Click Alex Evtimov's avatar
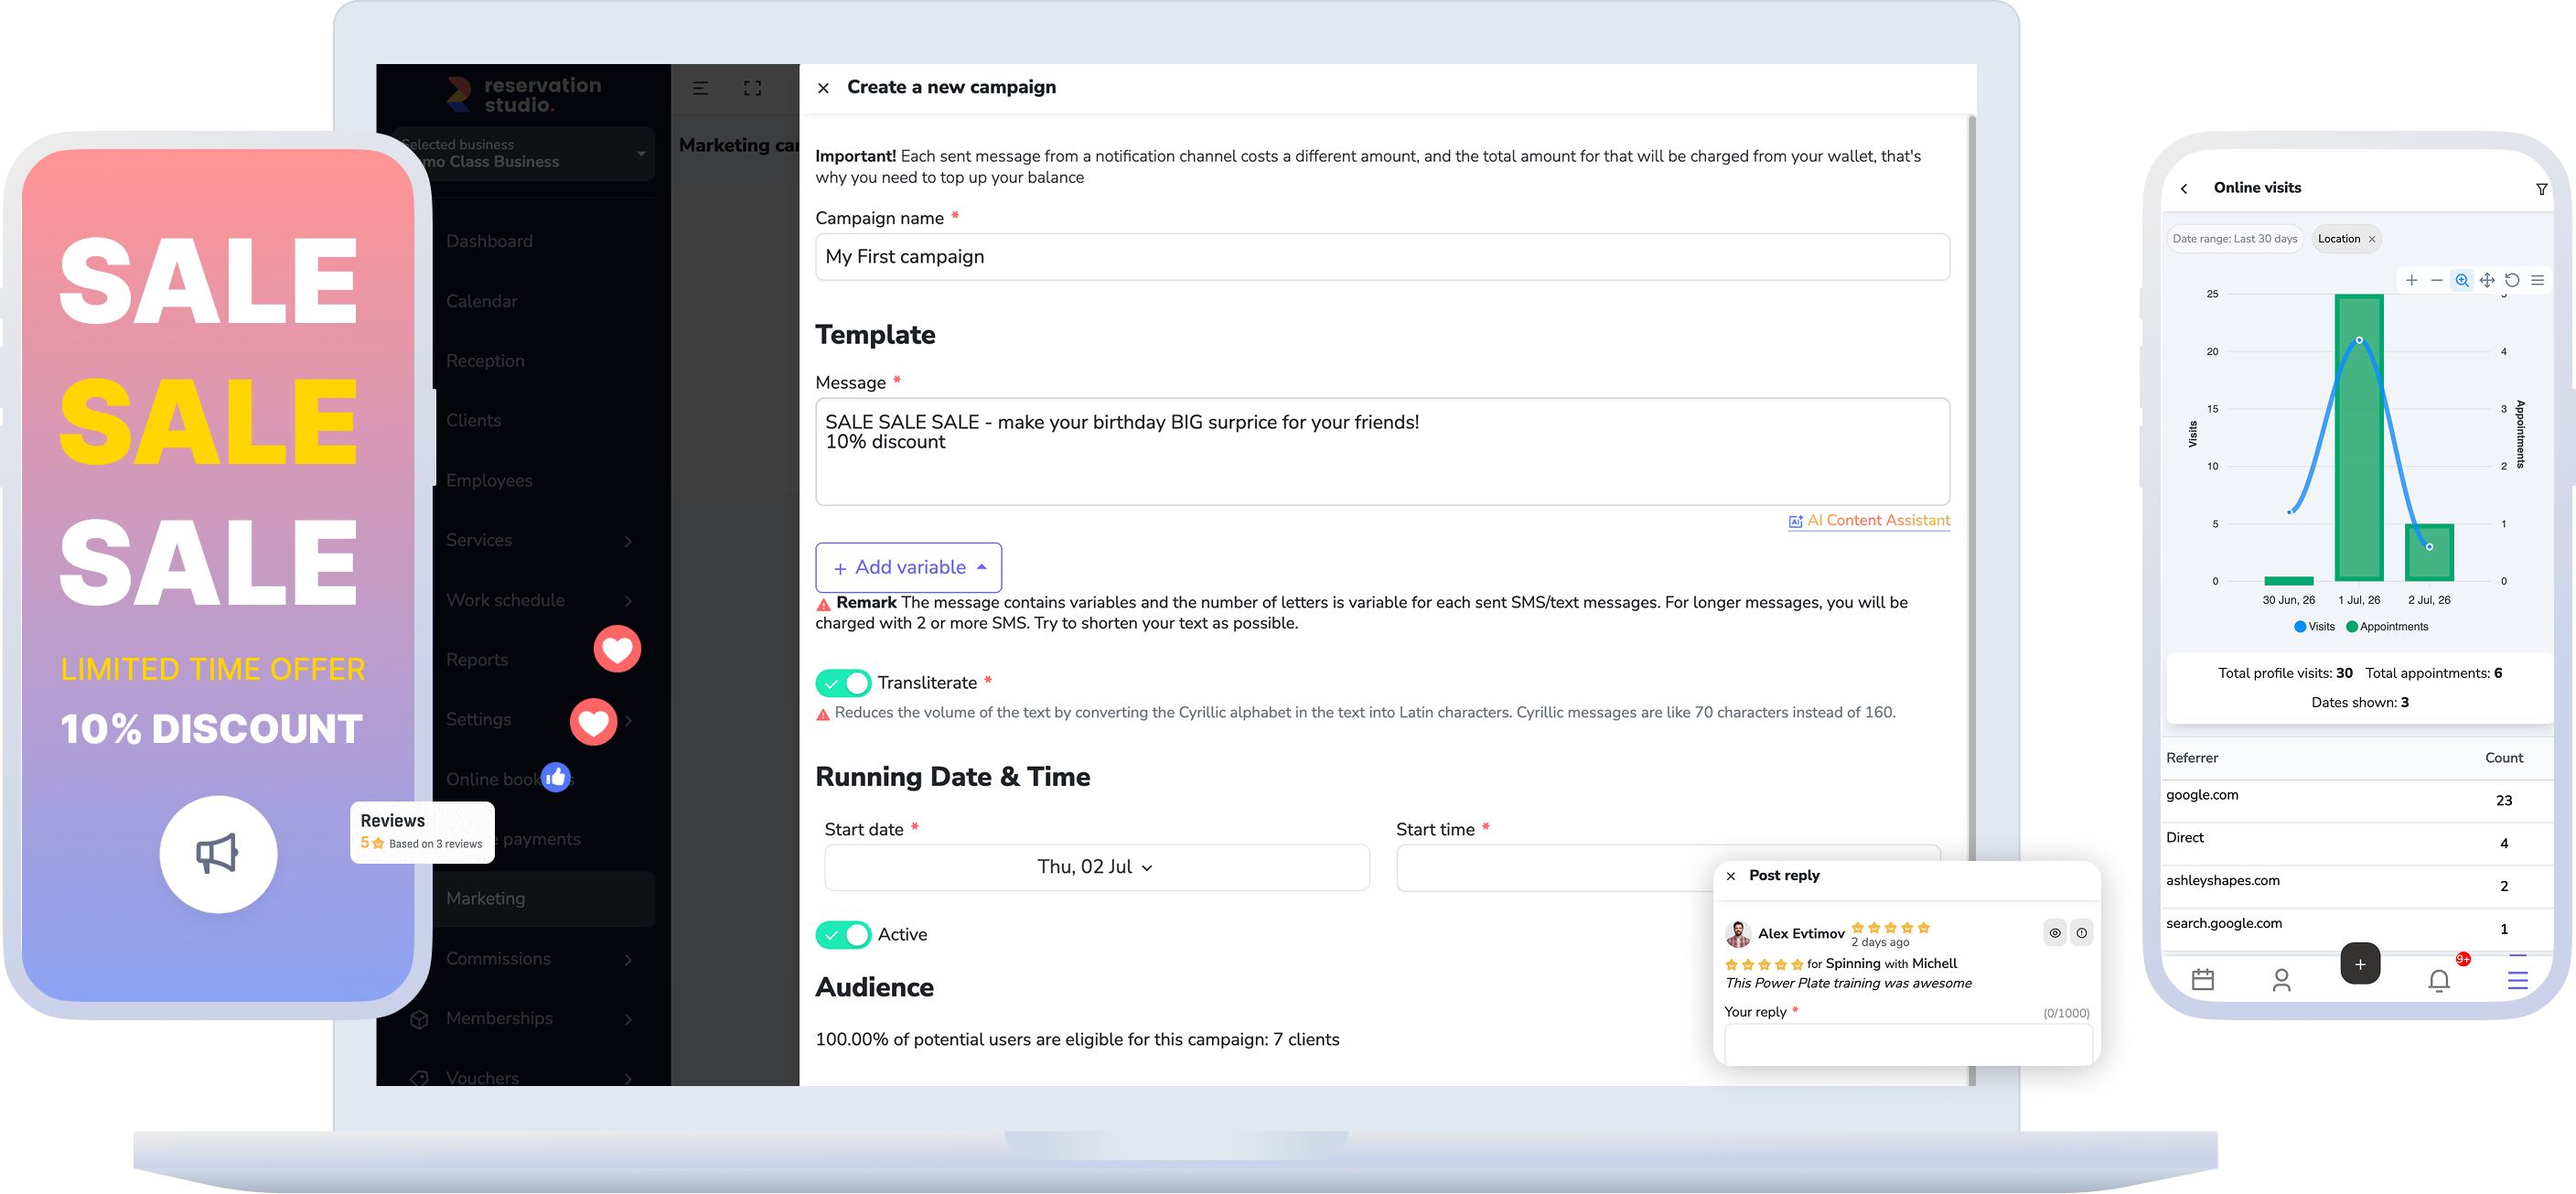 coord(1738,934)
